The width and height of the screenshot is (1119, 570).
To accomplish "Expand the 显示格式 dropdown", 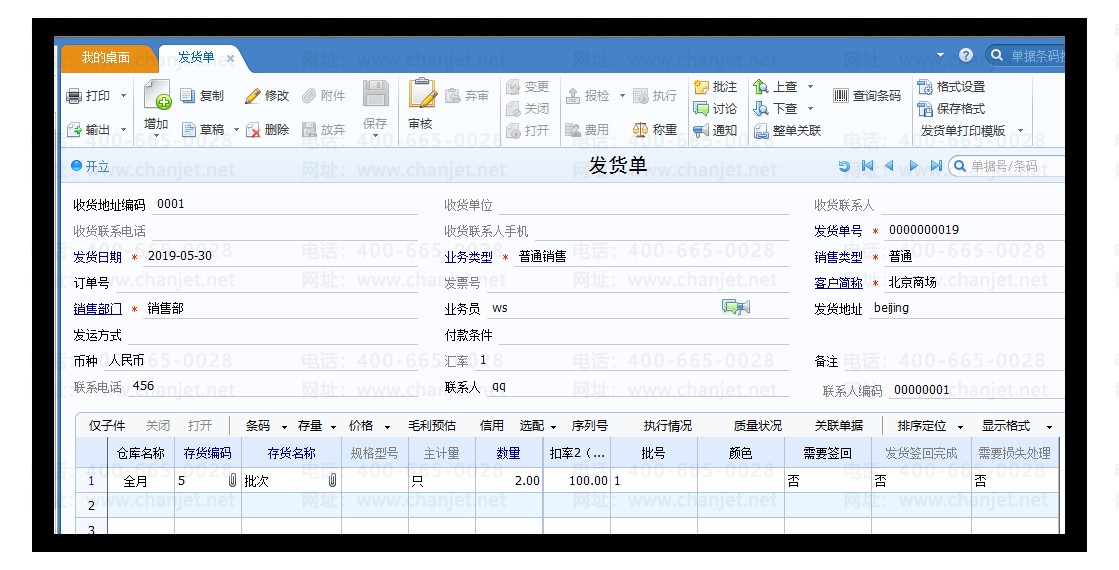I will click(x=1048, y=427).
